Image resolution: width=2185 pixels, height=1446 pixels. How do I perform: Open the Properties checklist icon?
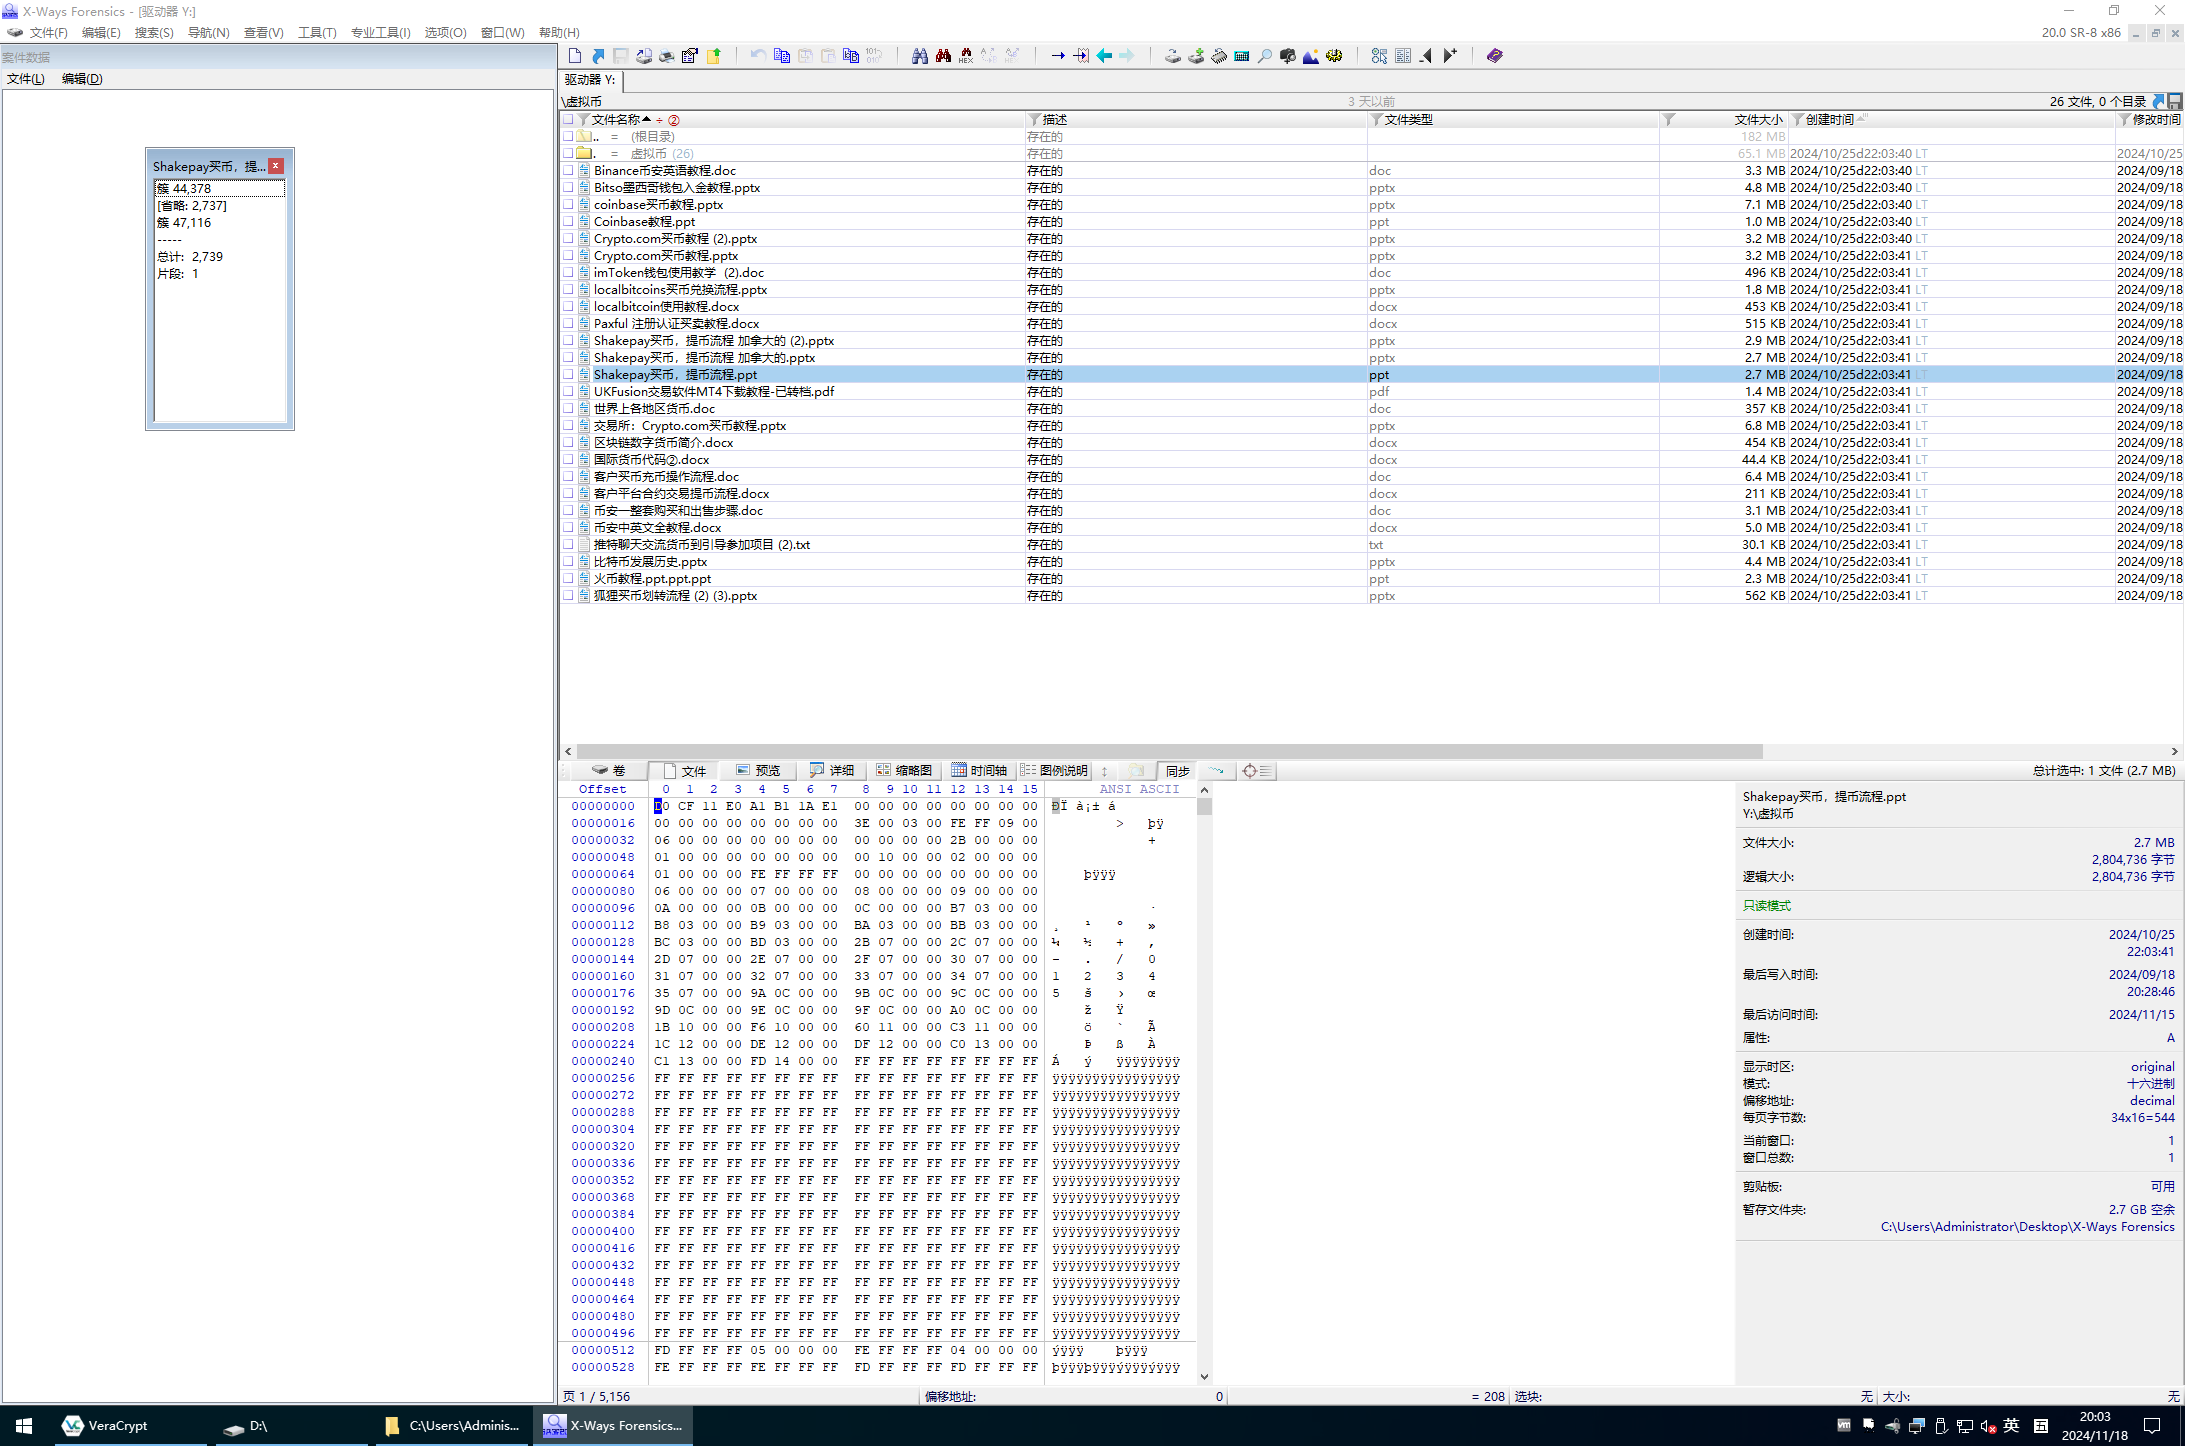[690, 56]
